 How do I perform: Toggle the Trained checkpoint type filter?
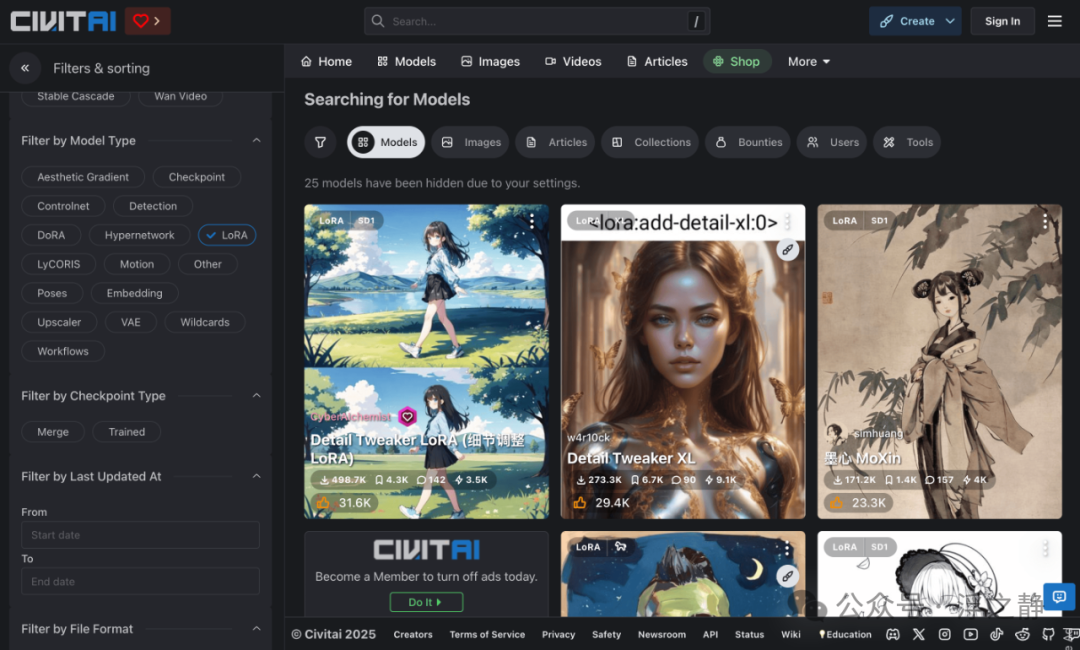(x=126, y=431)
